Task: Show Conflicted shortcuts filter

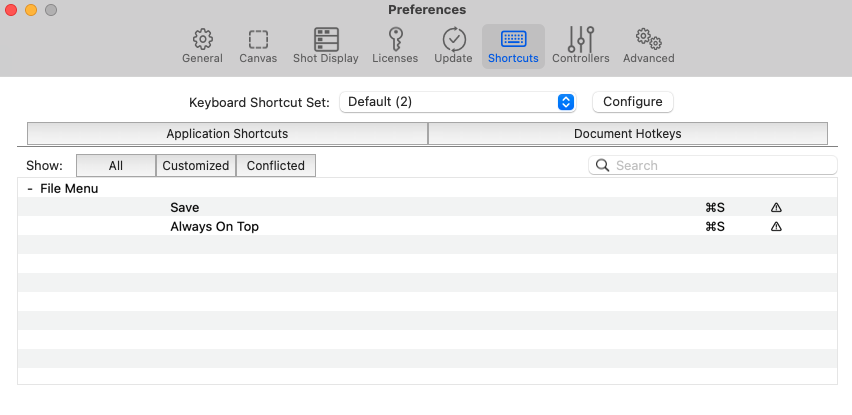Action: (x=275, y=166)
